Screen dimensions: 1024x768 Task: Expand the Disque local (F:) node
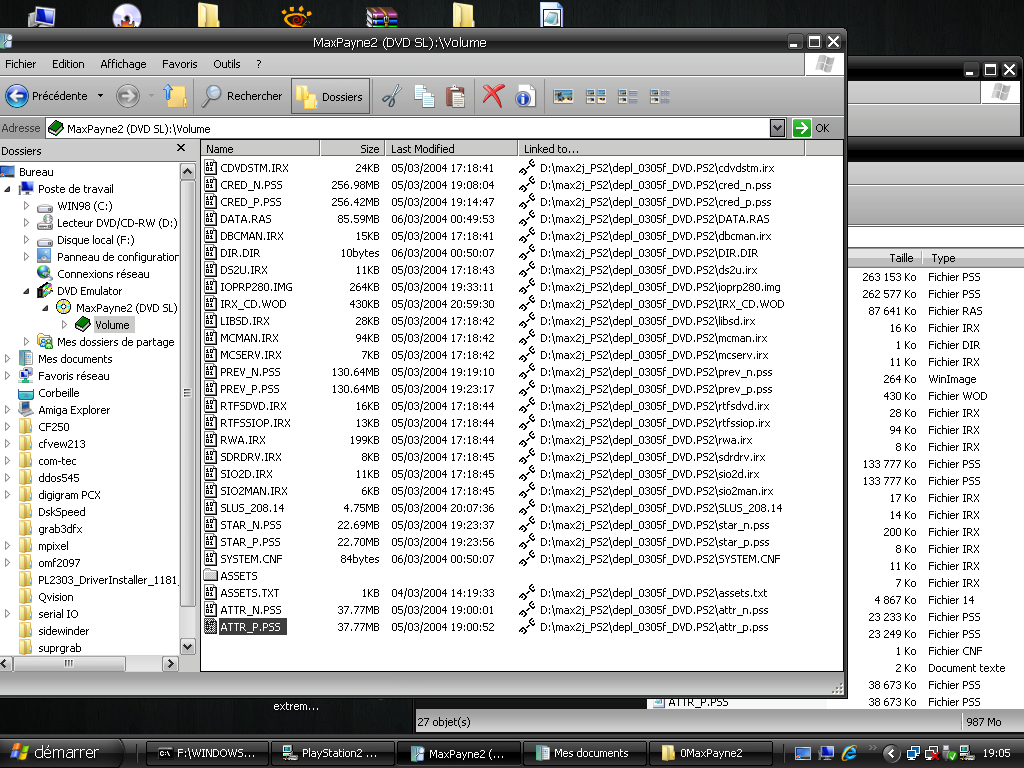[x=26, y=240]
